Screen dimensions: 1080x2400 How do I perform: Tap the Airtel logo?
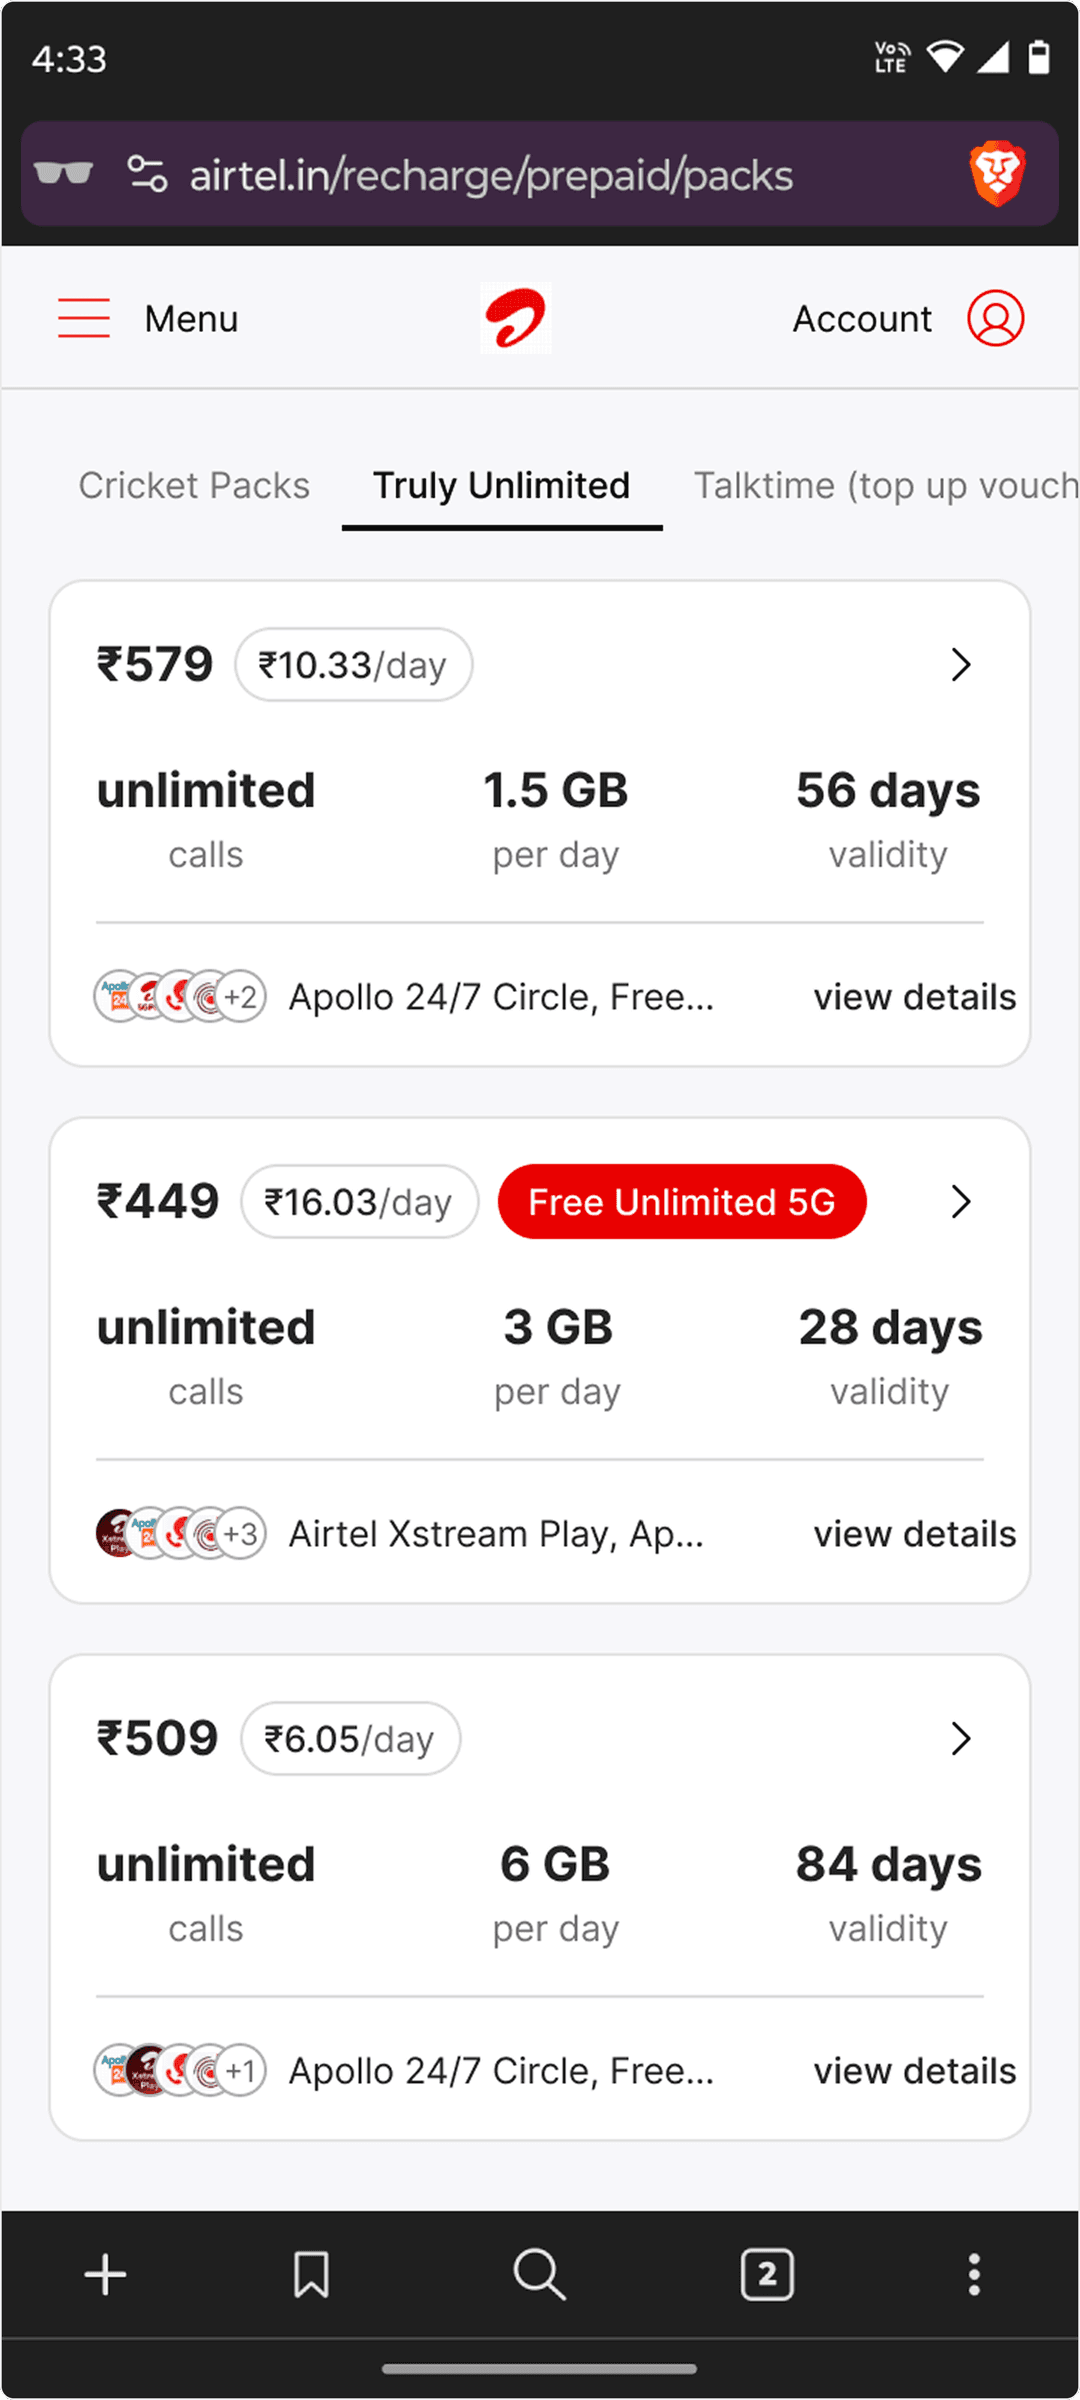pyautogui.click(x=515, y=318)
